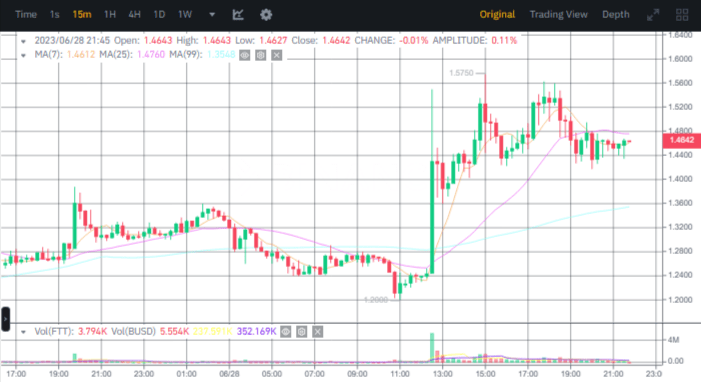
Task: Click the AMPLITUDE value 0.11%
Action: point(504,40)
